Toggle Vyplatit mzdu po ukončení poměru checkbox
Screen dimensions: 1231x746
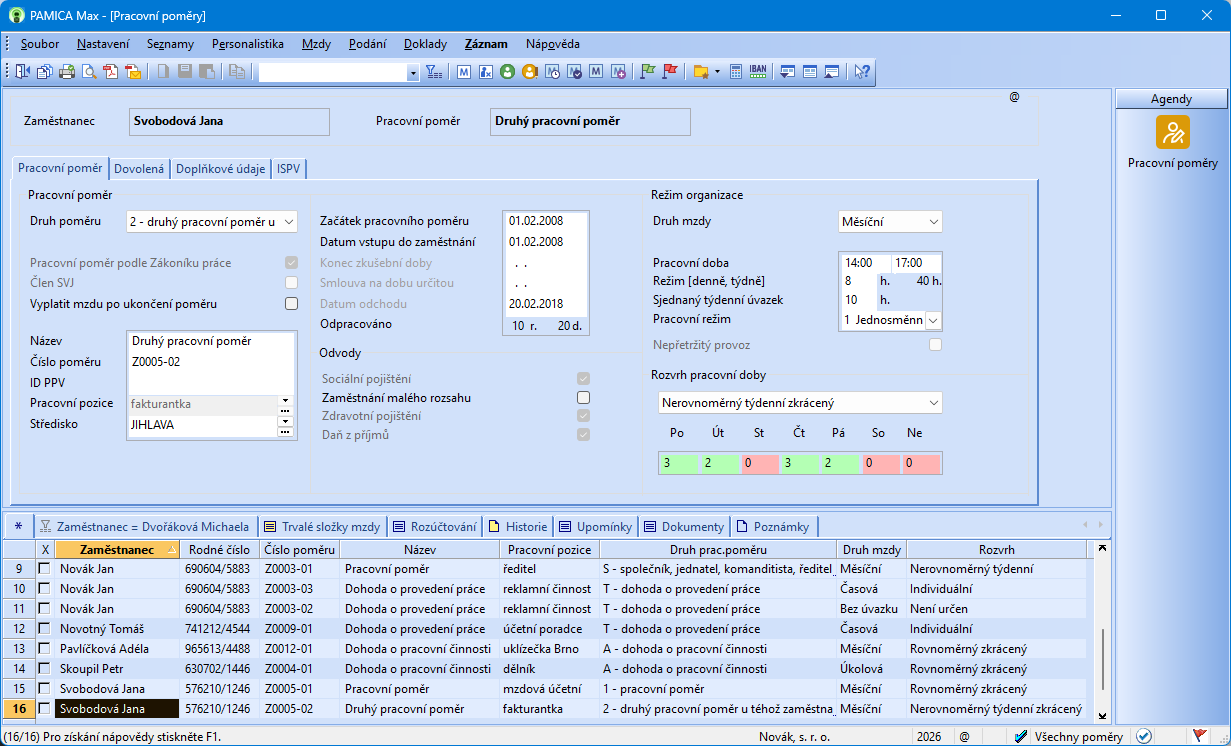coord(291,304)
